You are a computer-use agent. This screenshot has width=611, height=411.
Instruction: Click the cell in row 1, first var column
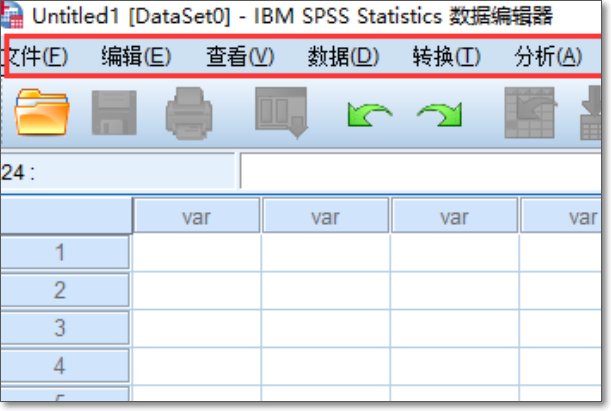click(x=197, y=252)
